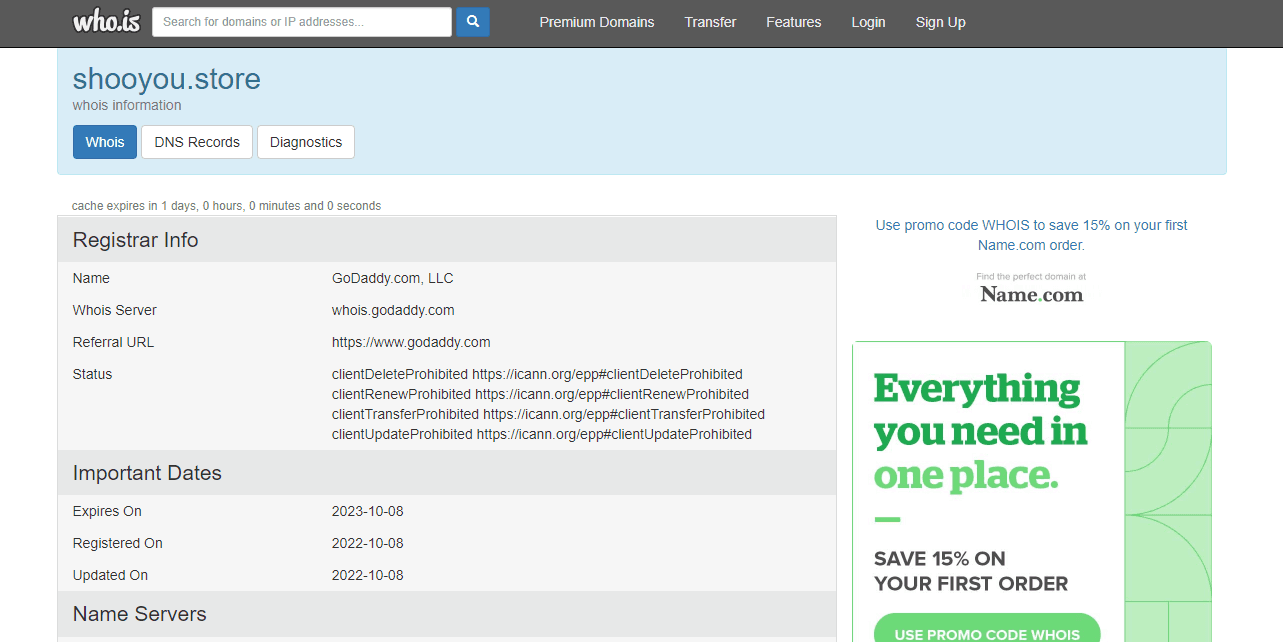The width and height of the screenshot is (1283, 642).
Task: Click the who.is logo
Action: click(105, 21)
